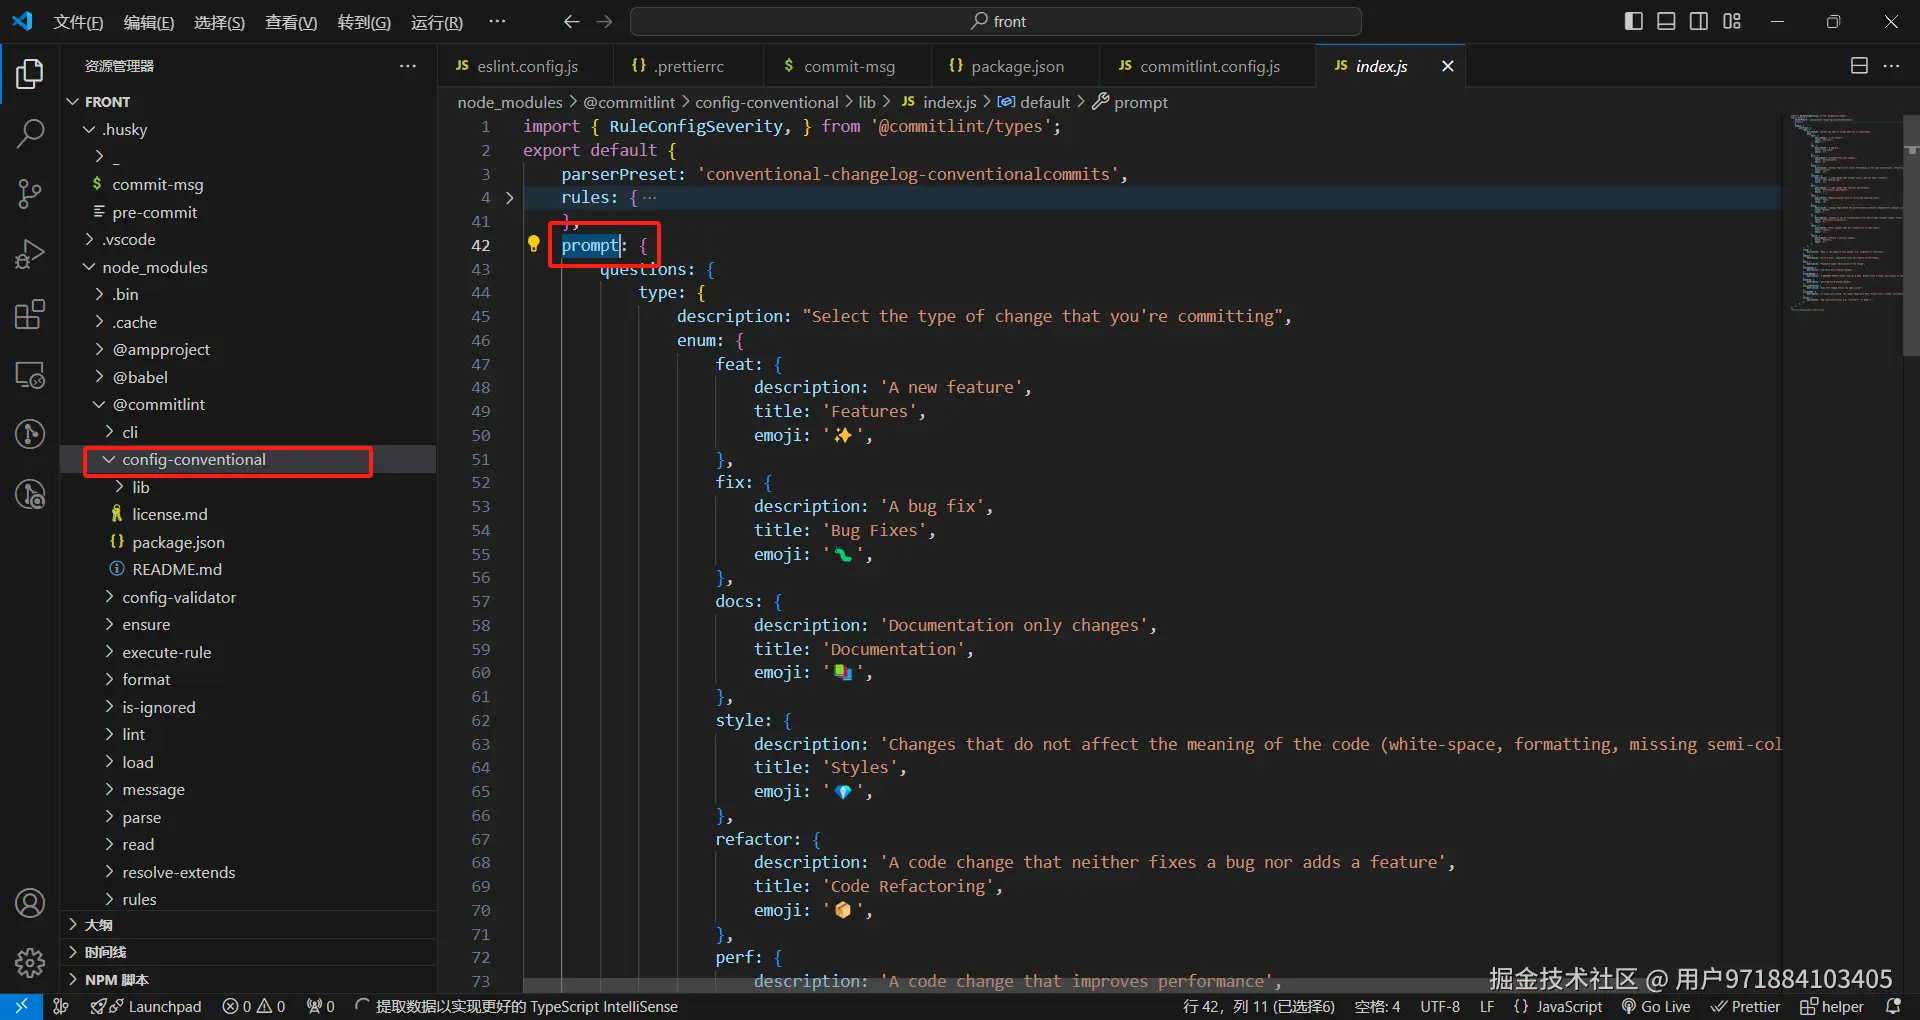1920x1020 pixels.
Task: Switch to the package.json editor tab
Action: (x=1016, y=66)
